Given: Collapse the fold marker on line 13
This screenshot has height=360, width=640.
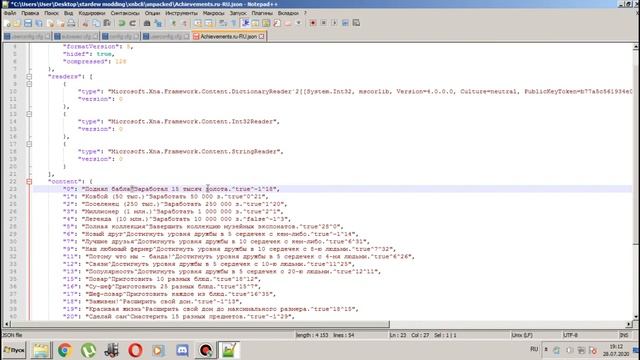Looking at the screenshot, I should pyautogui.click(x=29, y=114).
